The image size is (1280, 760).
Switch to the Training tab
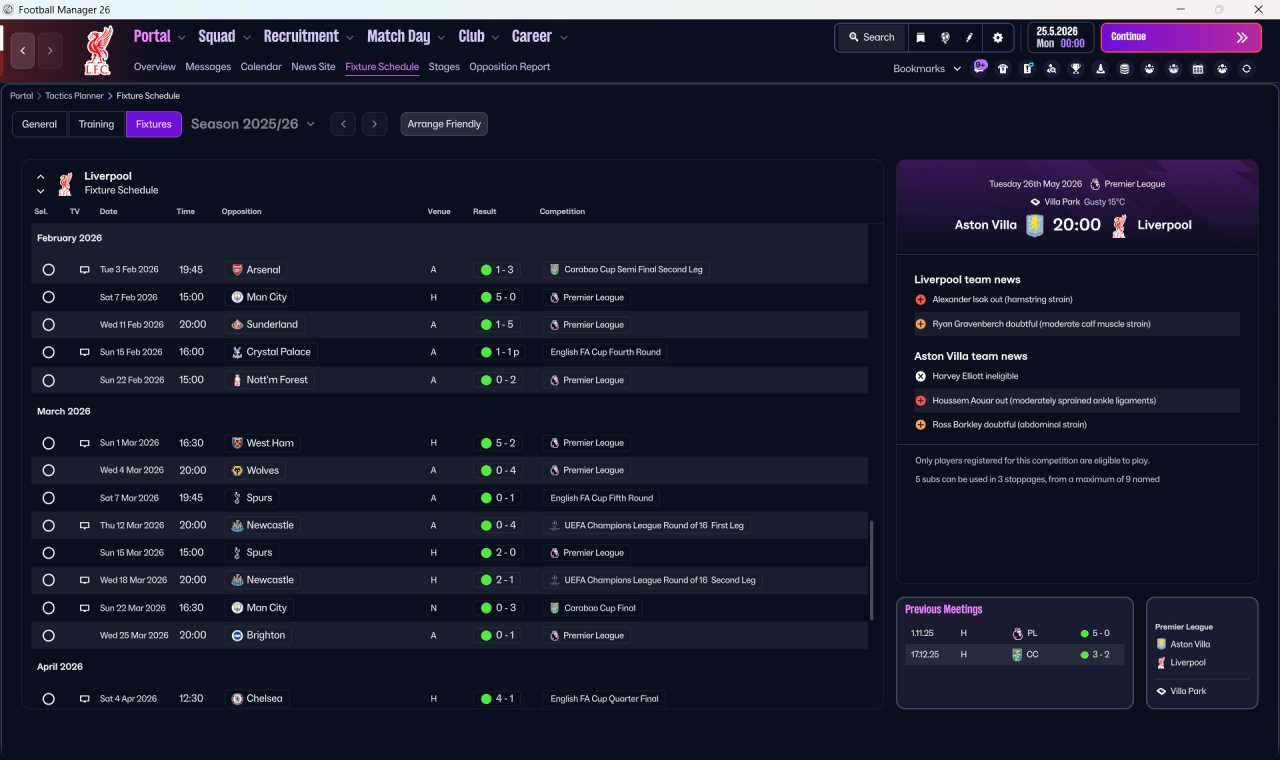coord(96,124)
